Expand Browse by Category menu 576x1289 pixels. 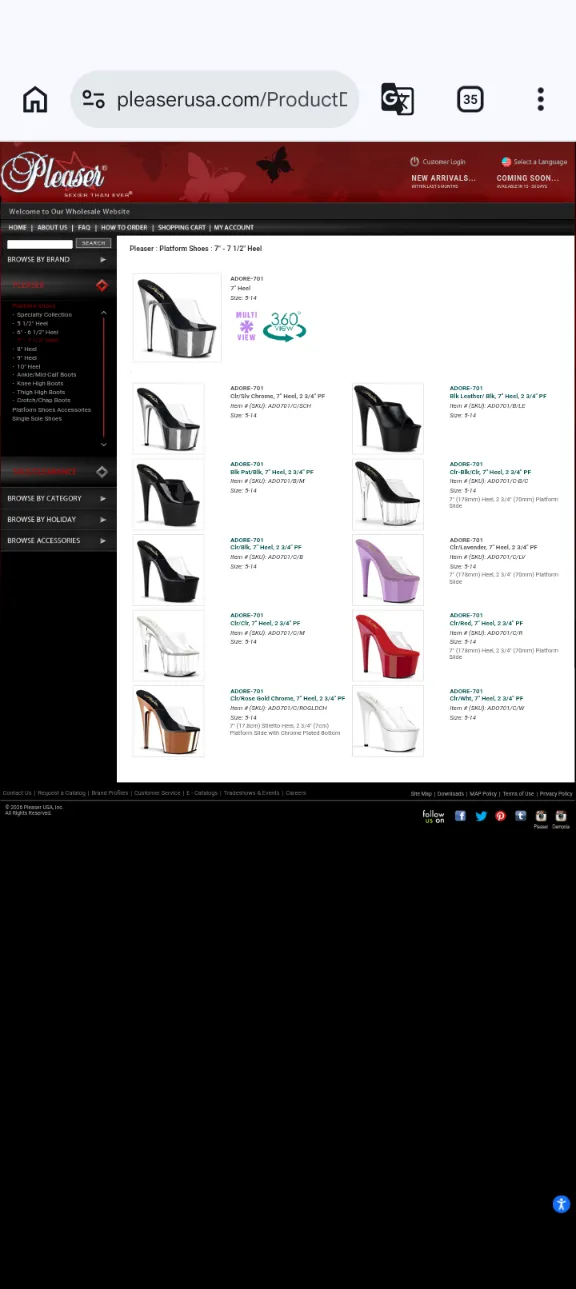[58, 498]
